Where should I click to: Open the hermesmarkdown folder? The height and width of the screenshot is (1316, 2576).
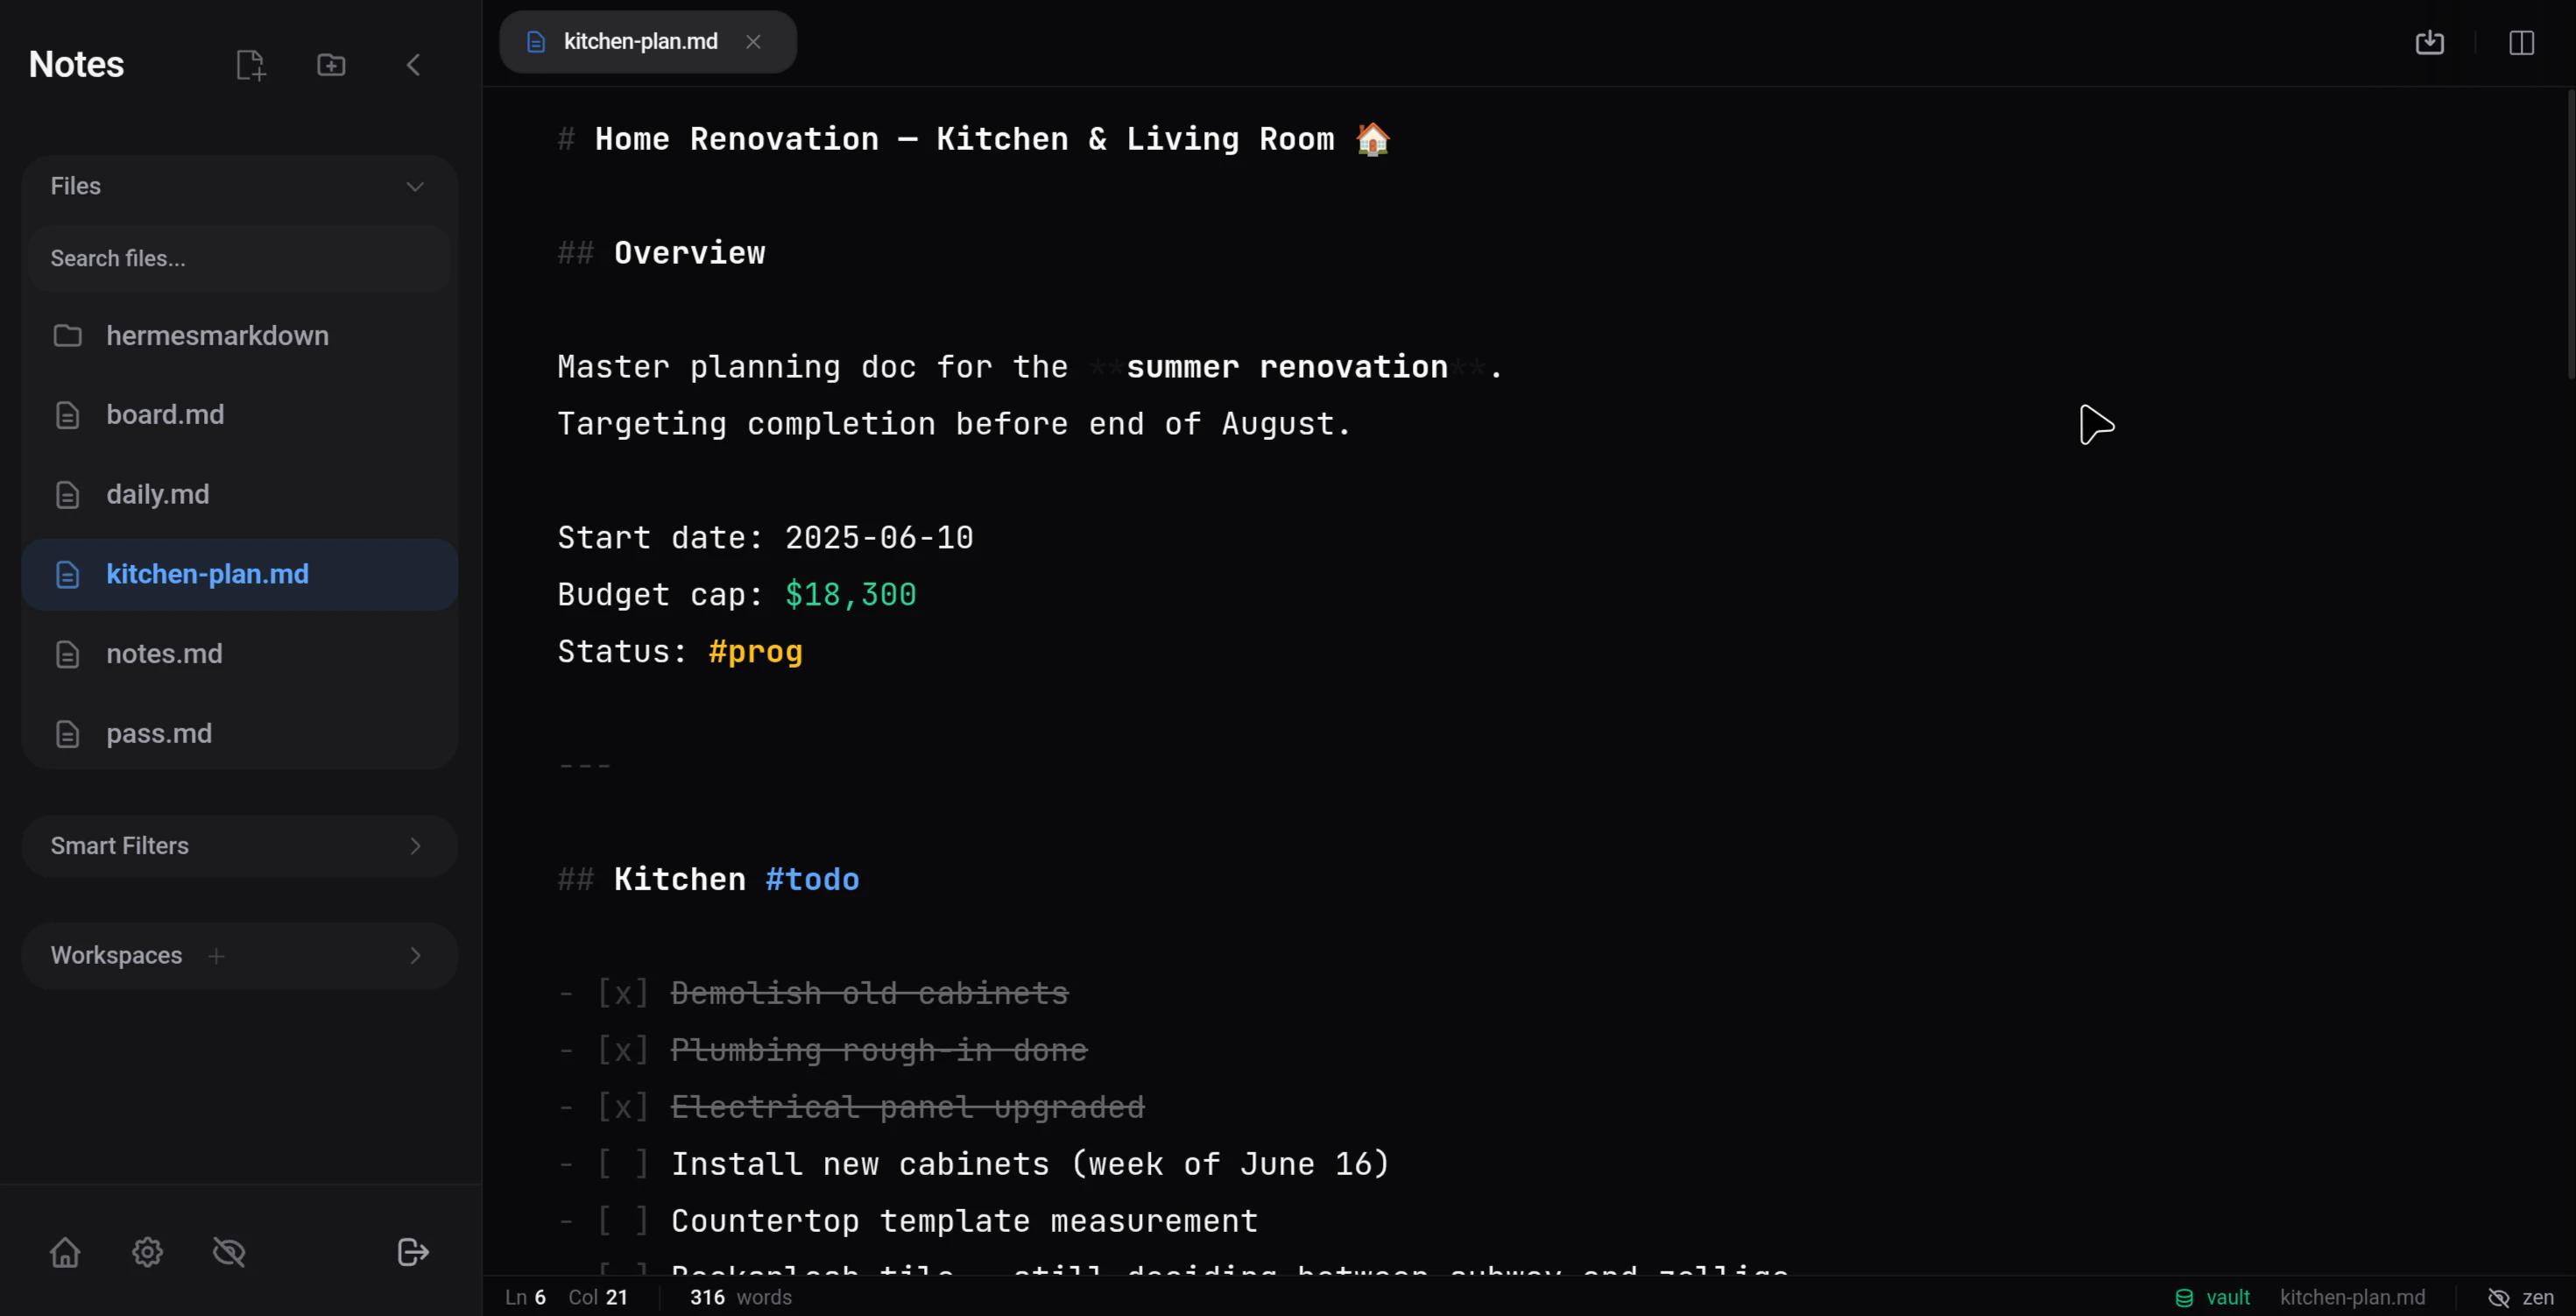coord(240,335)
